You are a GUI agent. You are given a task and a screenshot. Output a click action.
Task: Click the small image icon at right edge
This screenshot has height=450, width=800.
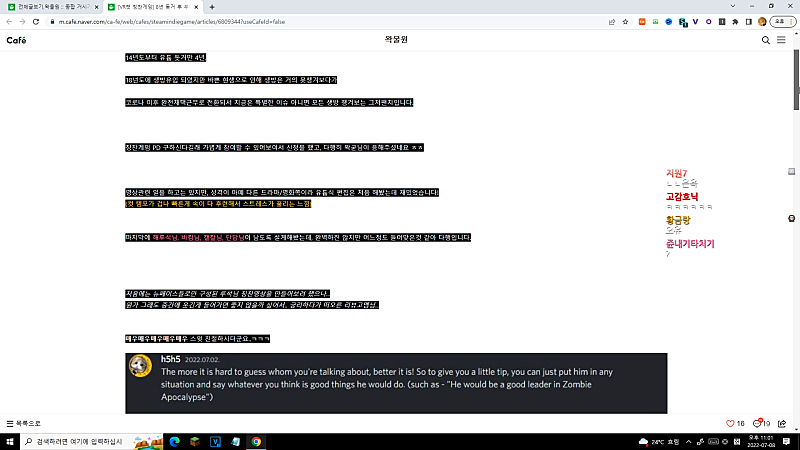tap(791, 171)
